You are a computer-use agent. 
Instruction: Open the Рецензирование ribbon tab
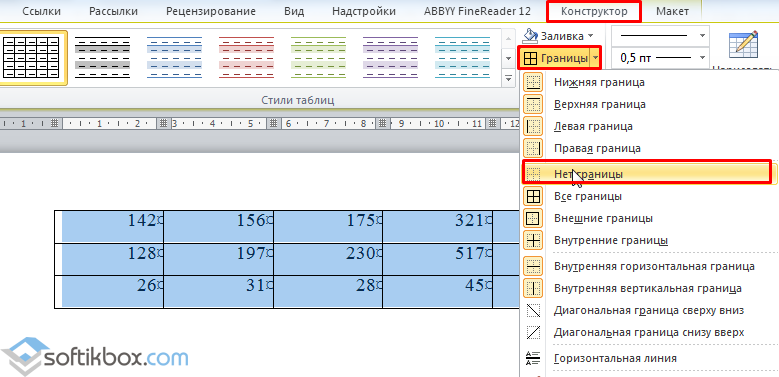[211, 11]
